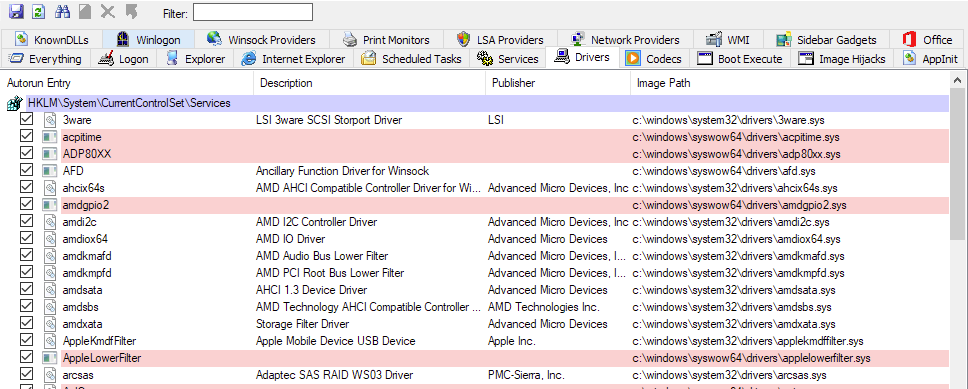Click the icon next to AppleKmdfFilter
This screenshot has width=968, height=389.
coord(49,341)
